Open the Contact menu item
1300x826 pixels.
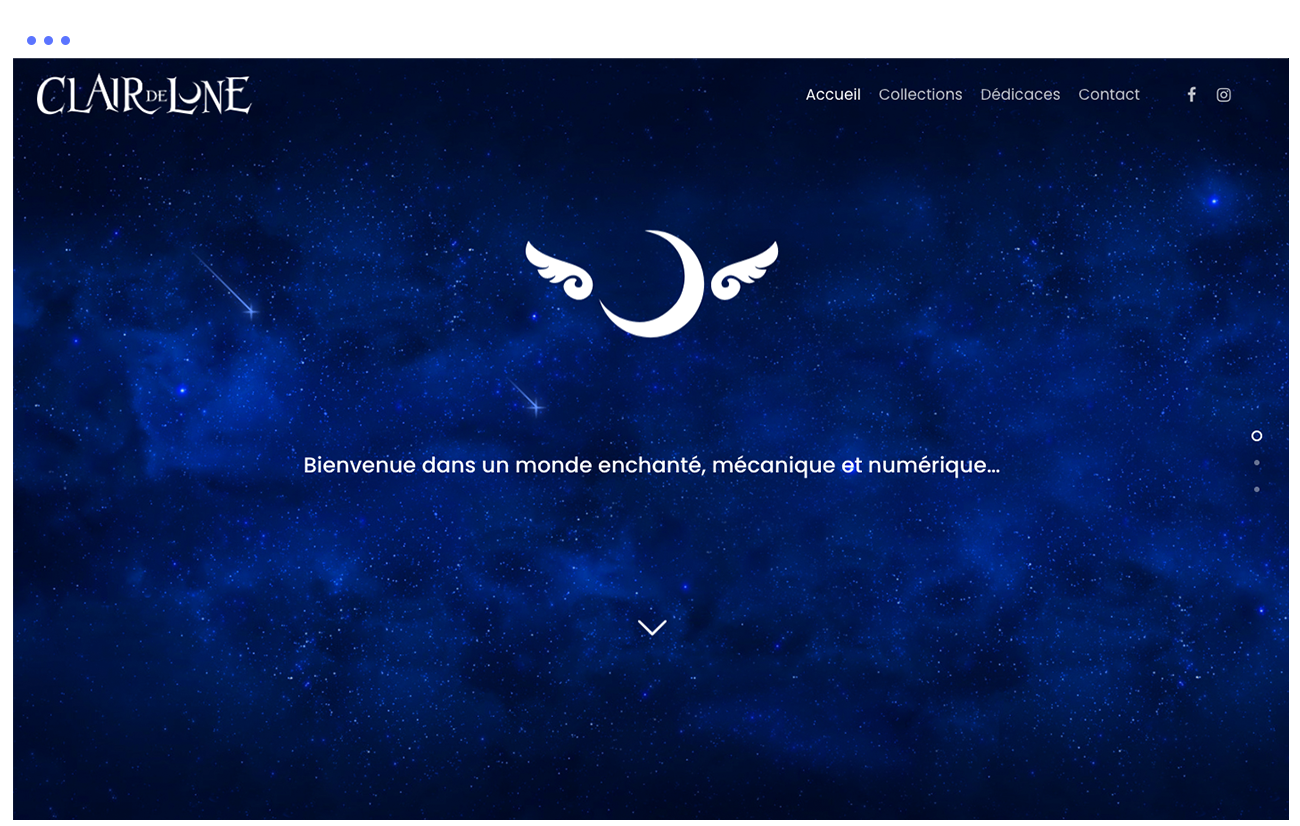pos(1109,95)
